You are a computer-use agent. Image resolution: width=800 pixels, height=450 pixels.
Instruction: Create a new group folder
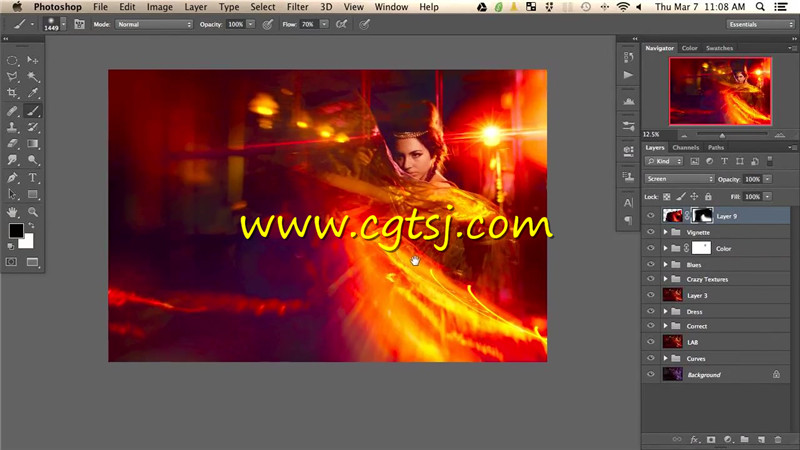(x=744, y=439)
